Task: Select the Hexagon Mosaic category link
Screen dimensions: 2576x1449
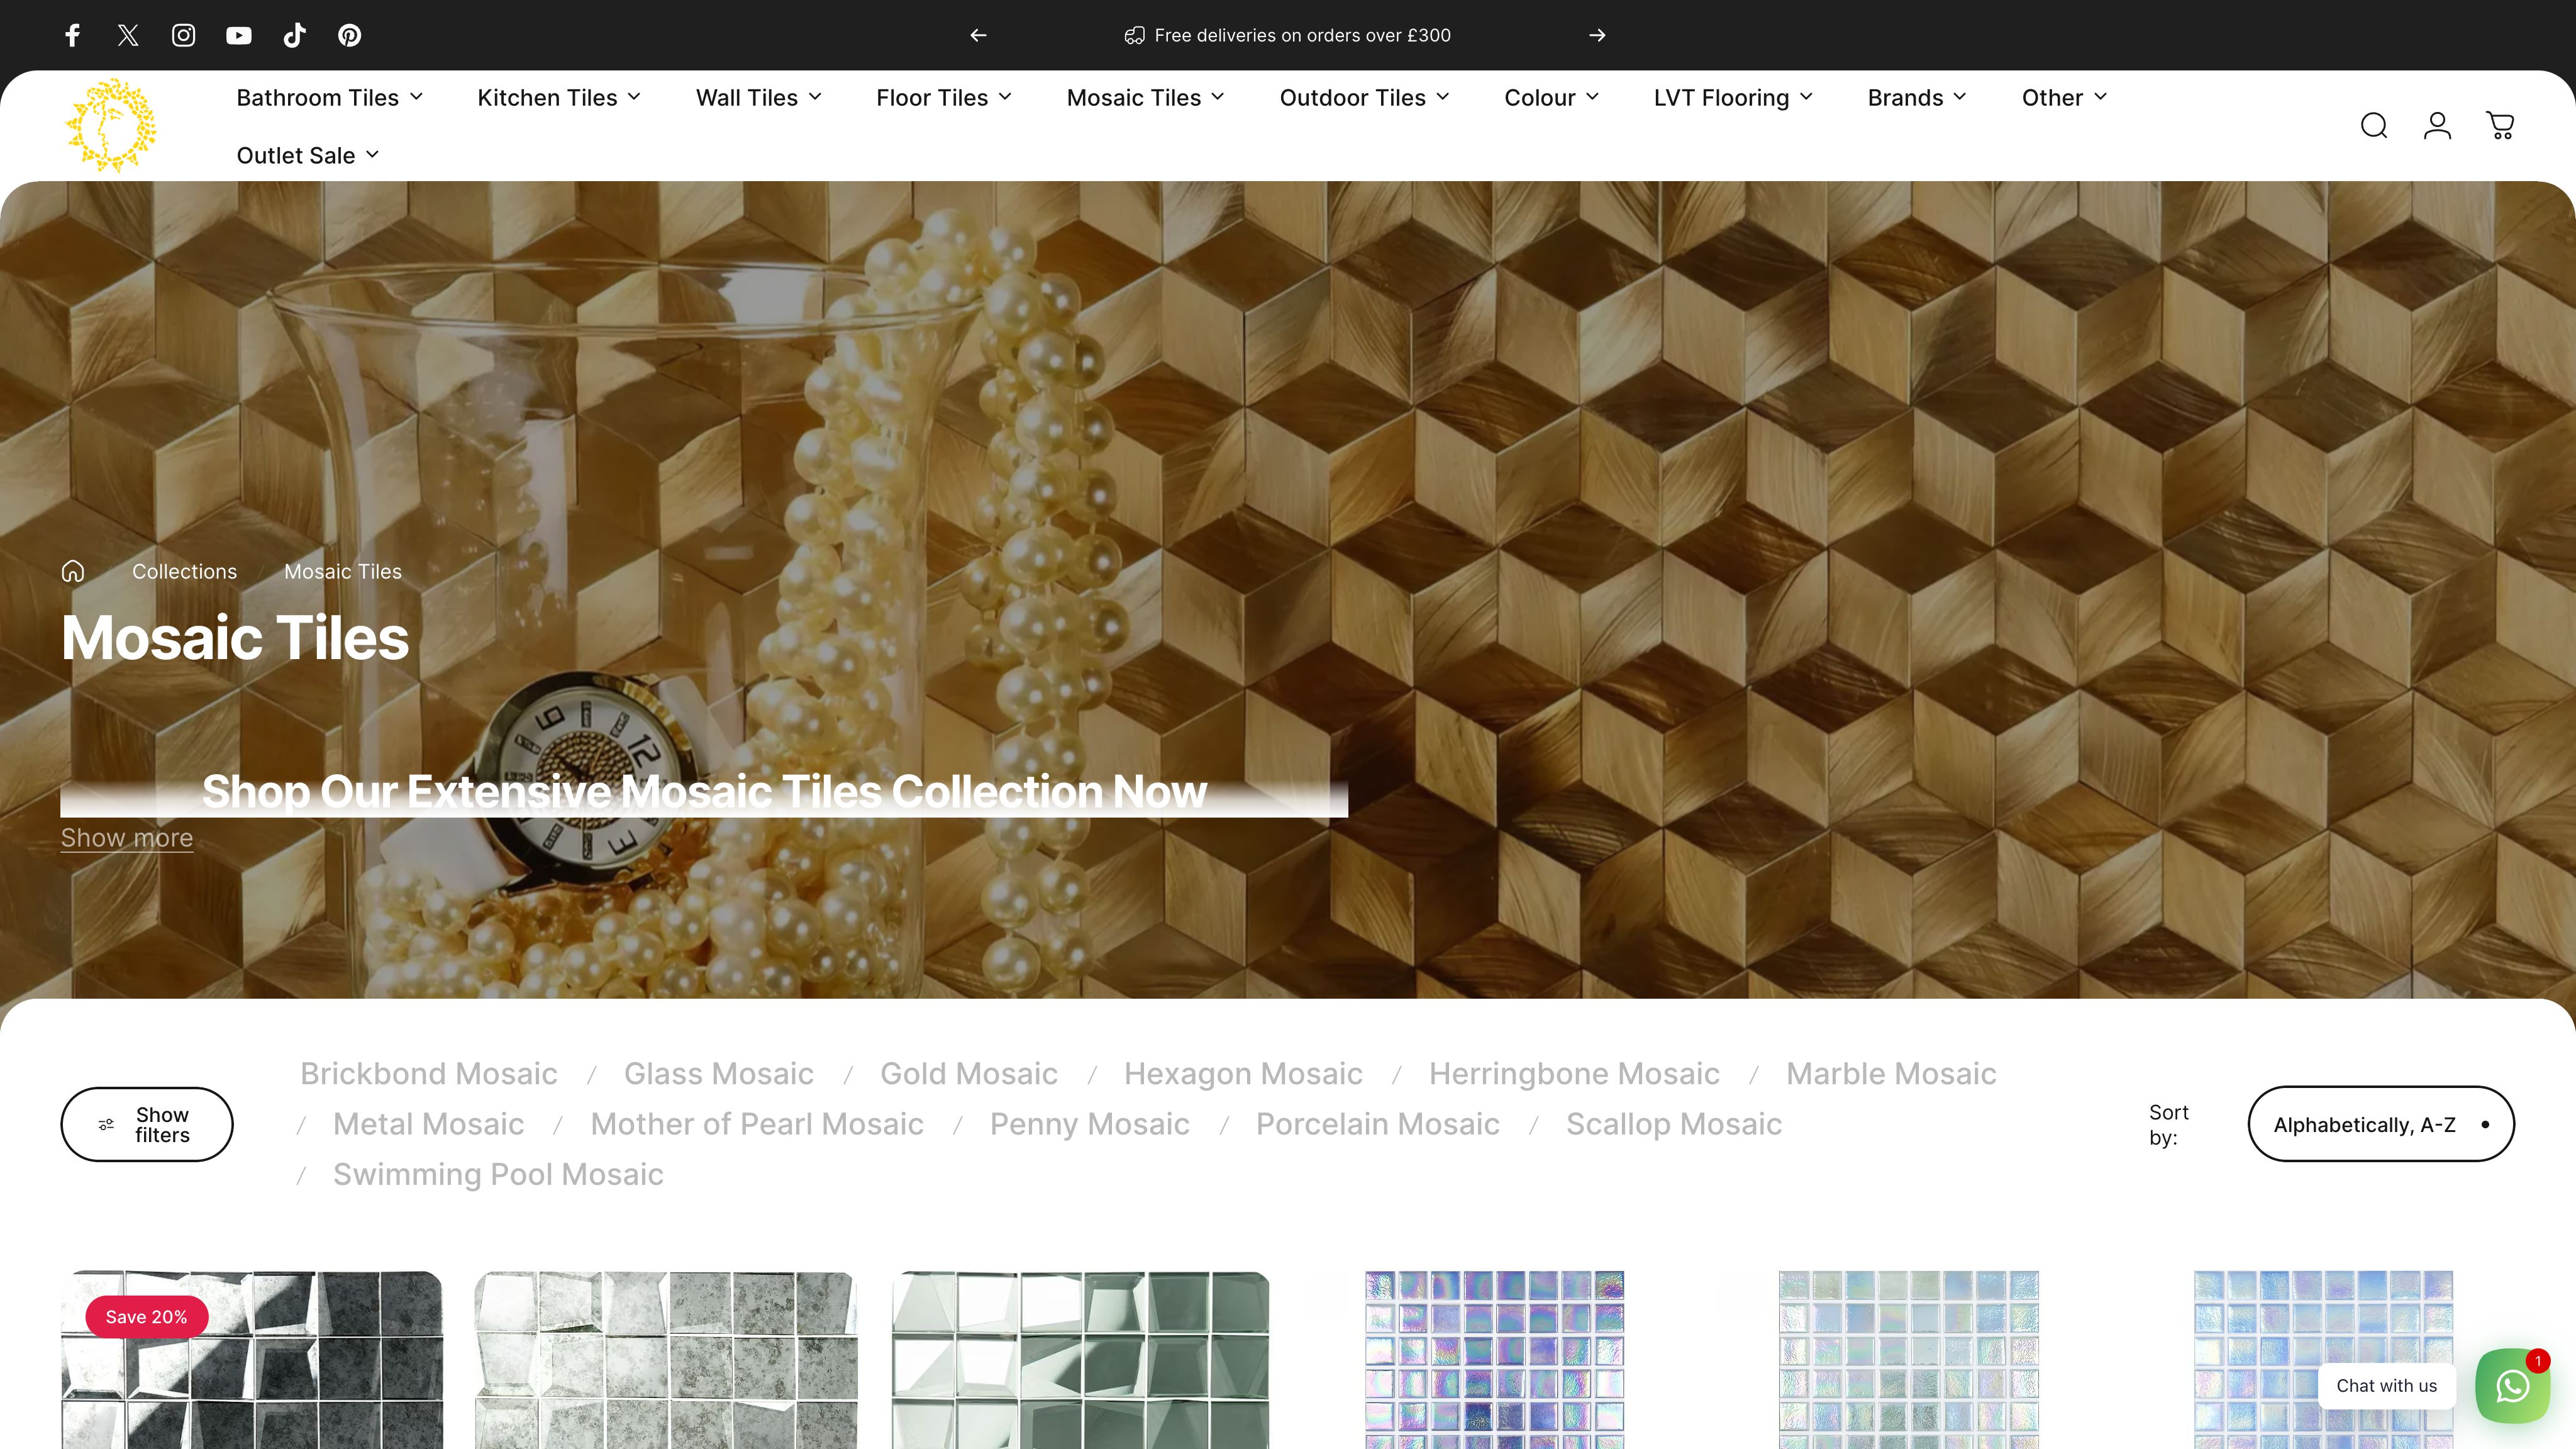Action: point(1243,1073)
